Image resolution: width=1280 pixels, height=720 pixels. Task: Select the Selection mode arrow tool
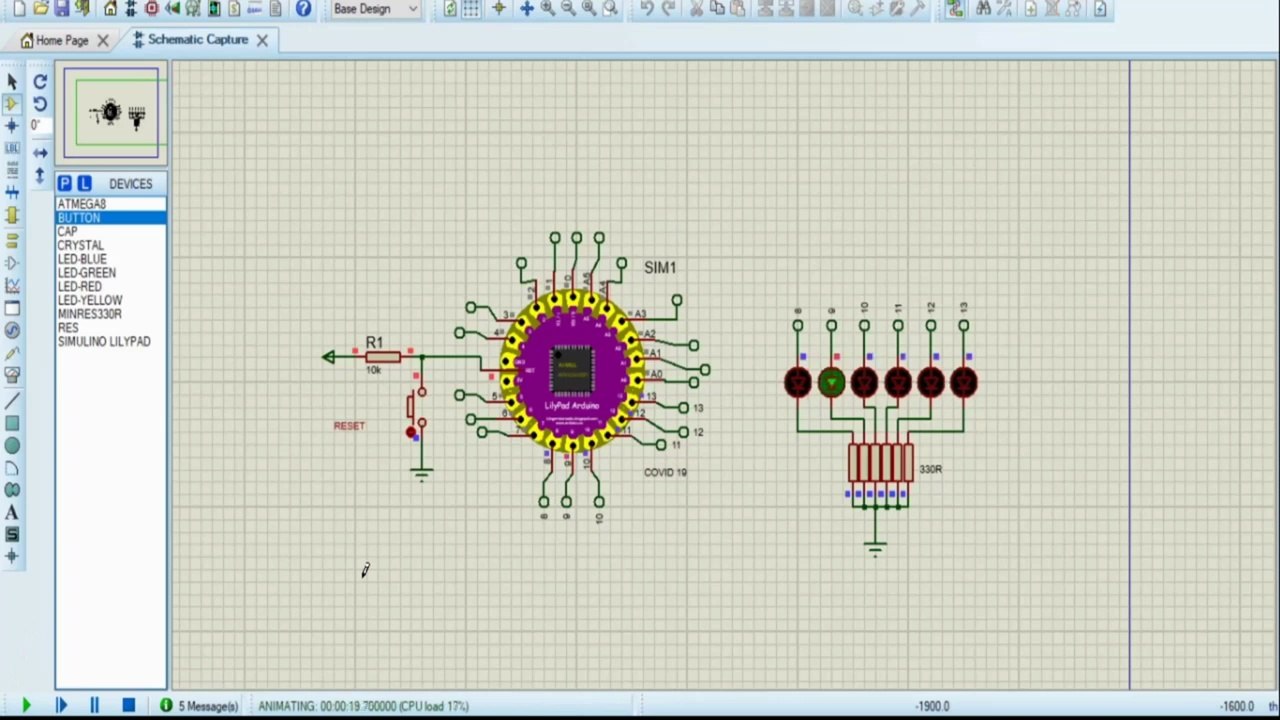tap(12, 81)
